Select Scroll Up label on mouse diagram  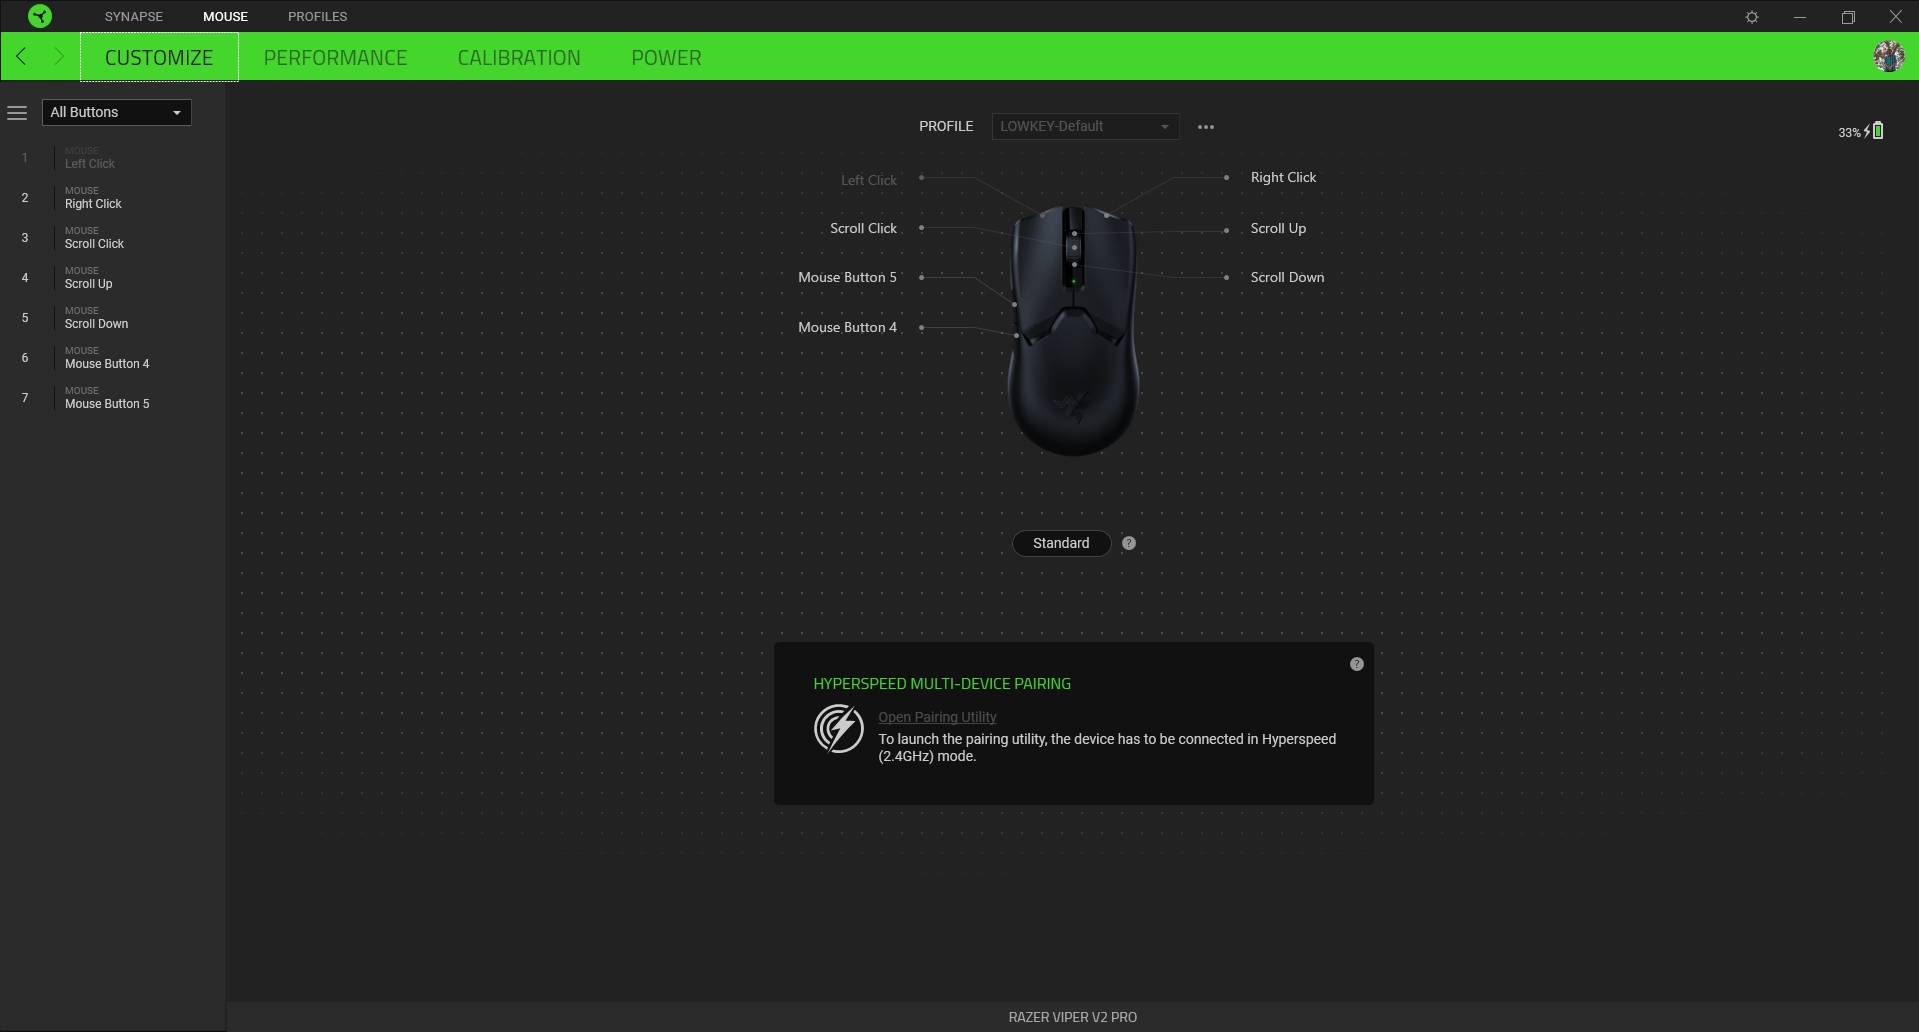[1278, 228]
